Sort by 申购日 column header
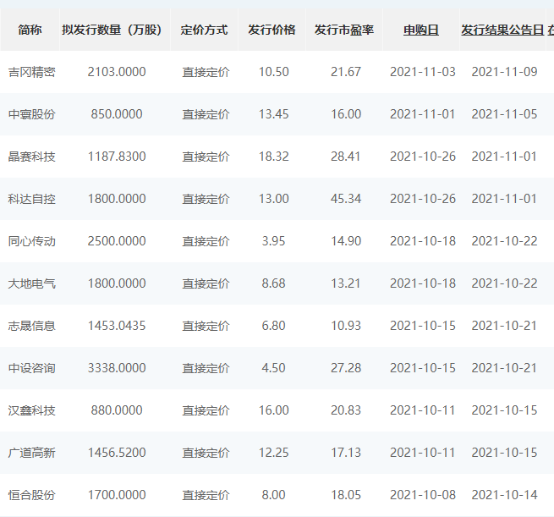554x517 pixels. [421, 30]
